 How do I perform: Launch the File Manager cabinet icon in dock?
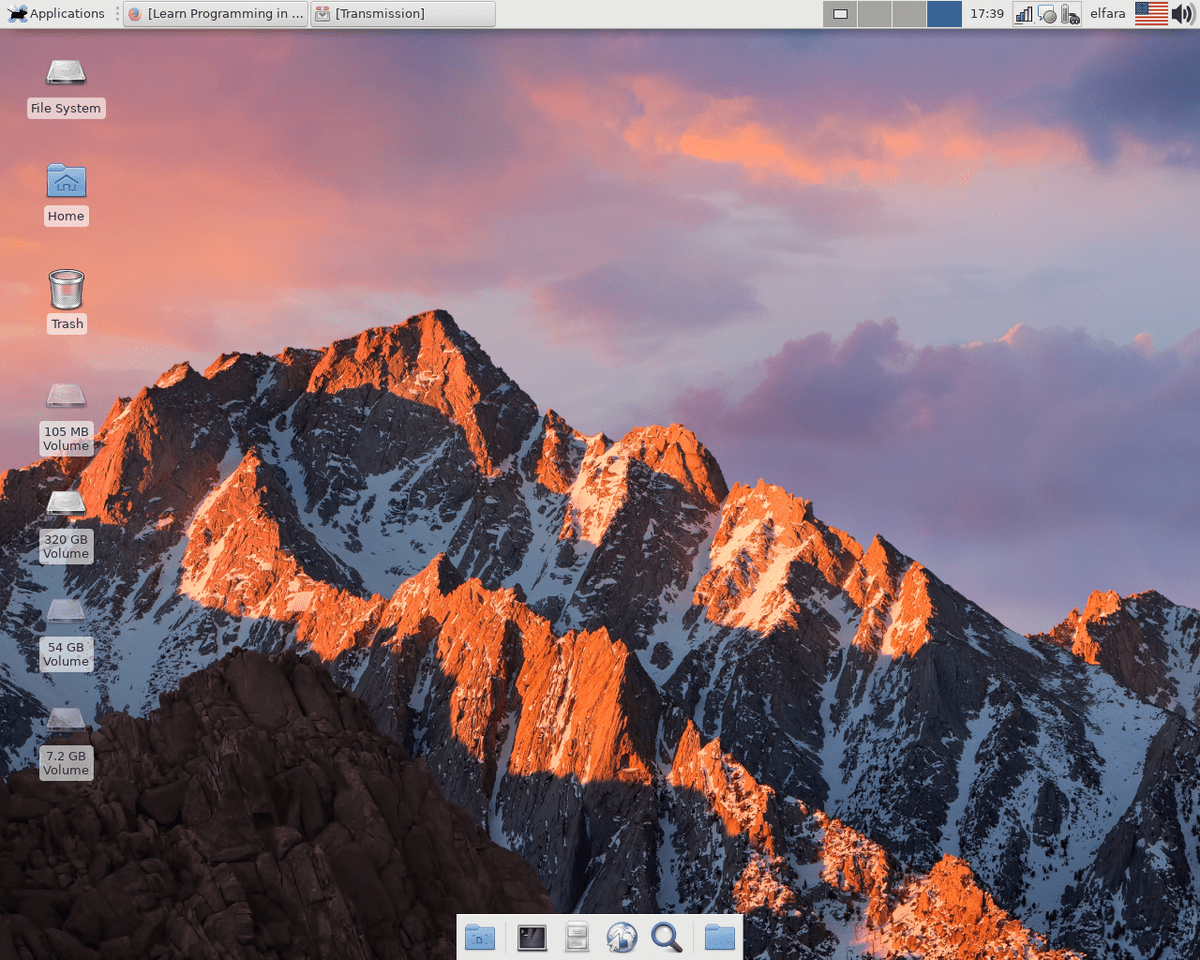click(x=577, y=937)
